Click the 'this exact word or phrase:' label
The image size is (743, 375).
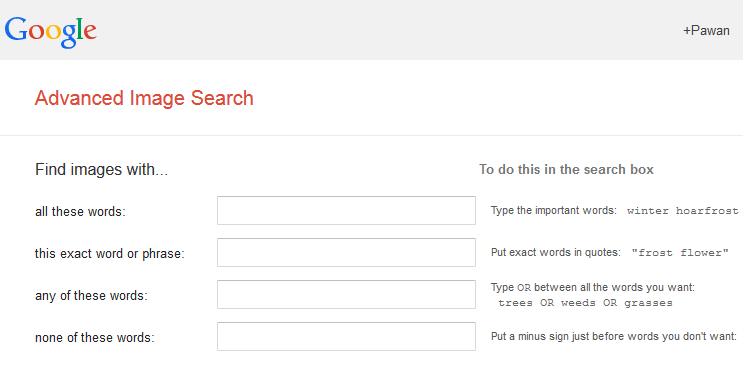[109, 254]
